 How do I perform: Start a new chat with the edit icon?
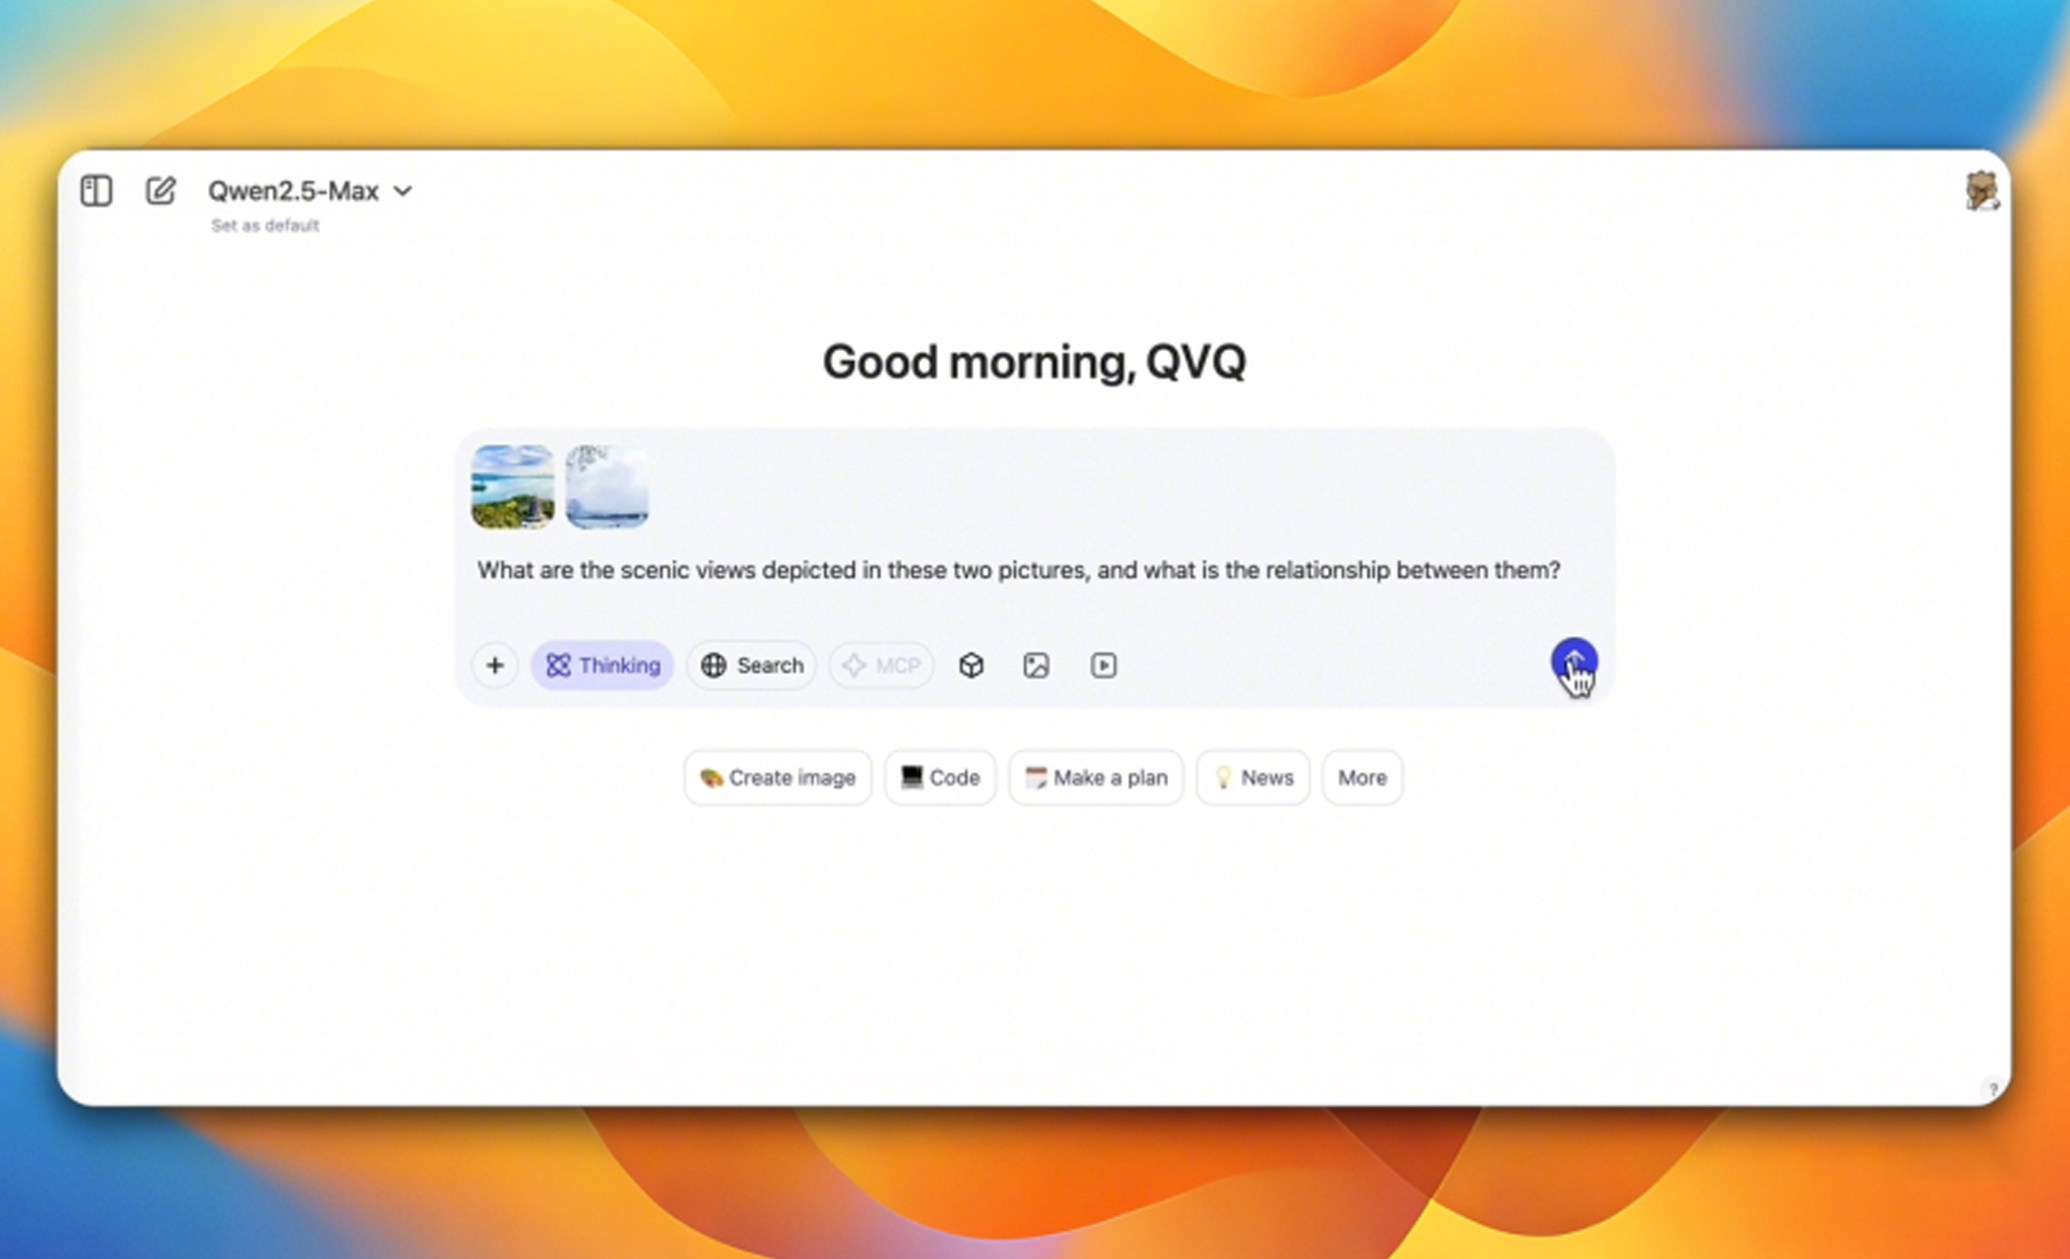click(x=160, y=190)
